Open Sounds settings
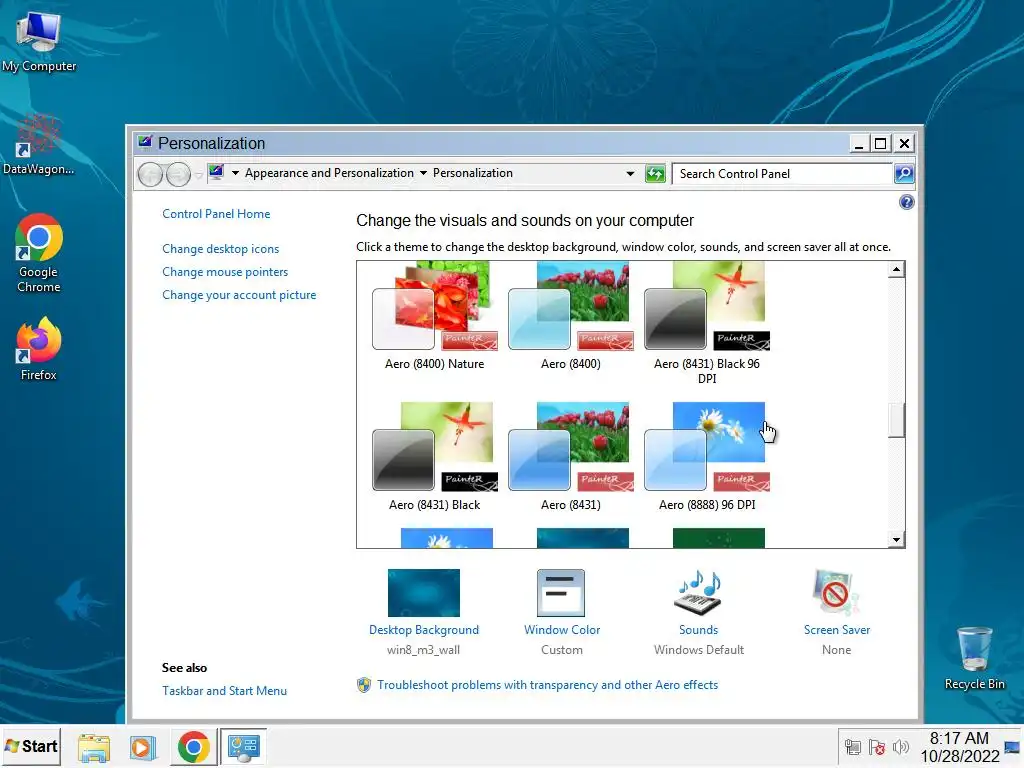The width and height of the screenshot is (1024, 768). pos(699,612)
